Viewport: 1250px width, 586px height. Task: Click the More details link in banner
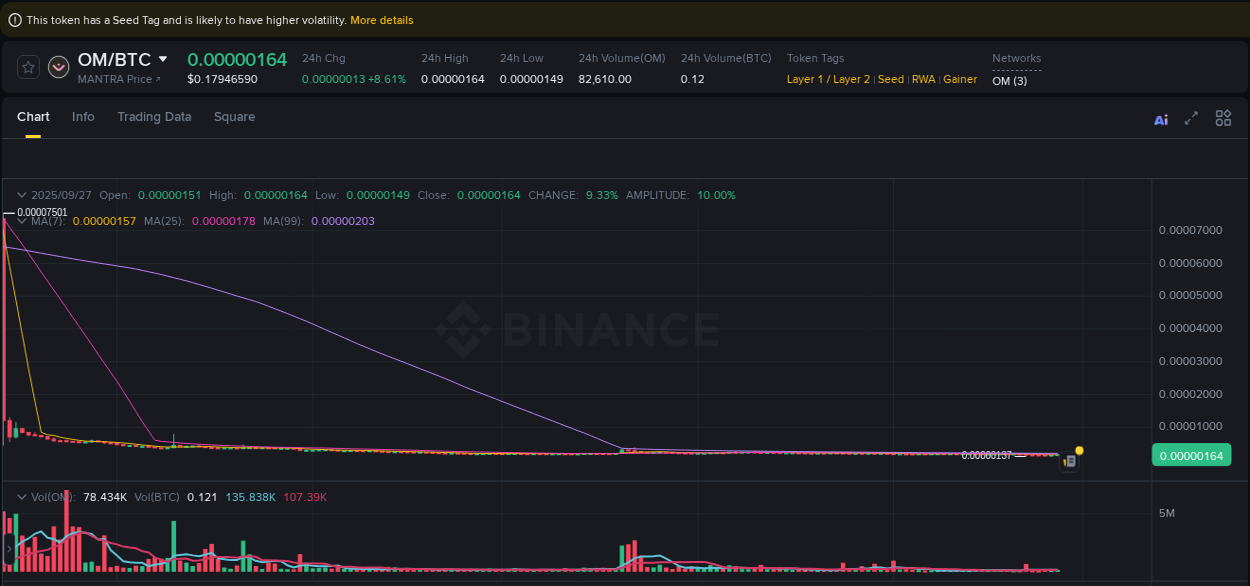(x=381, y=20)
